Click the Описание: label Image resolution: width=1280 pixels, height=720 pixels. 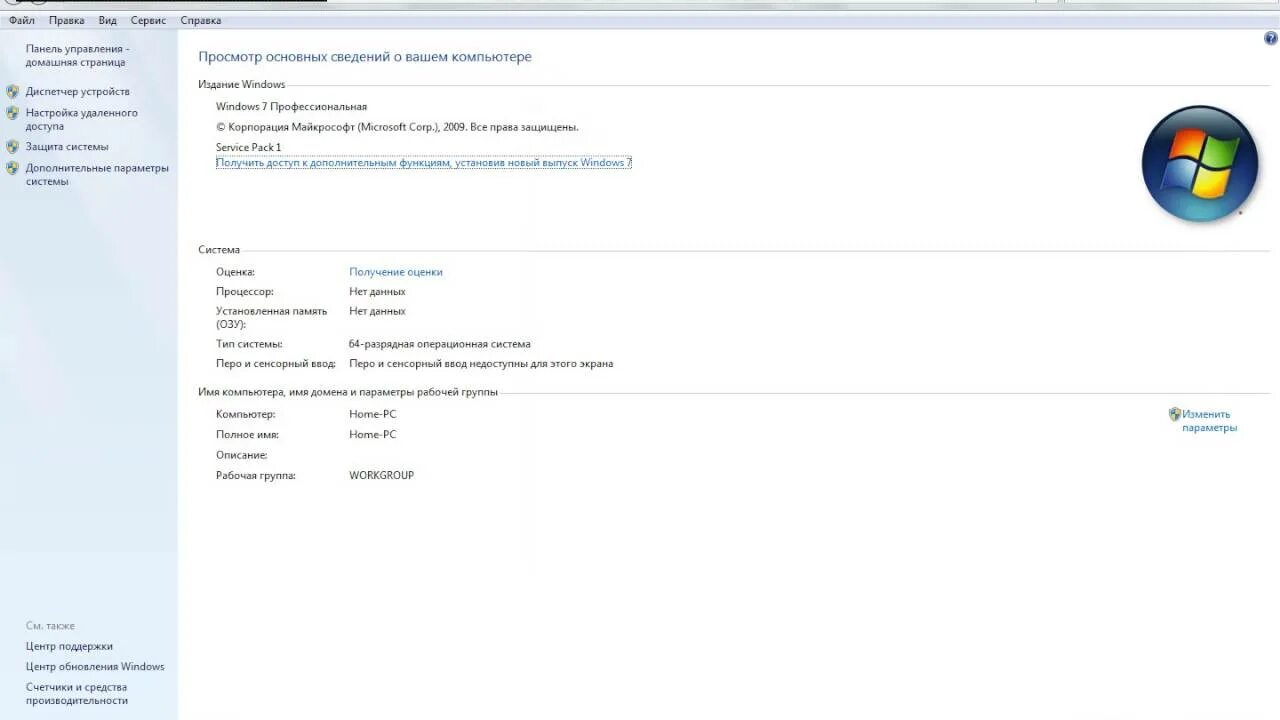[242, 455]
